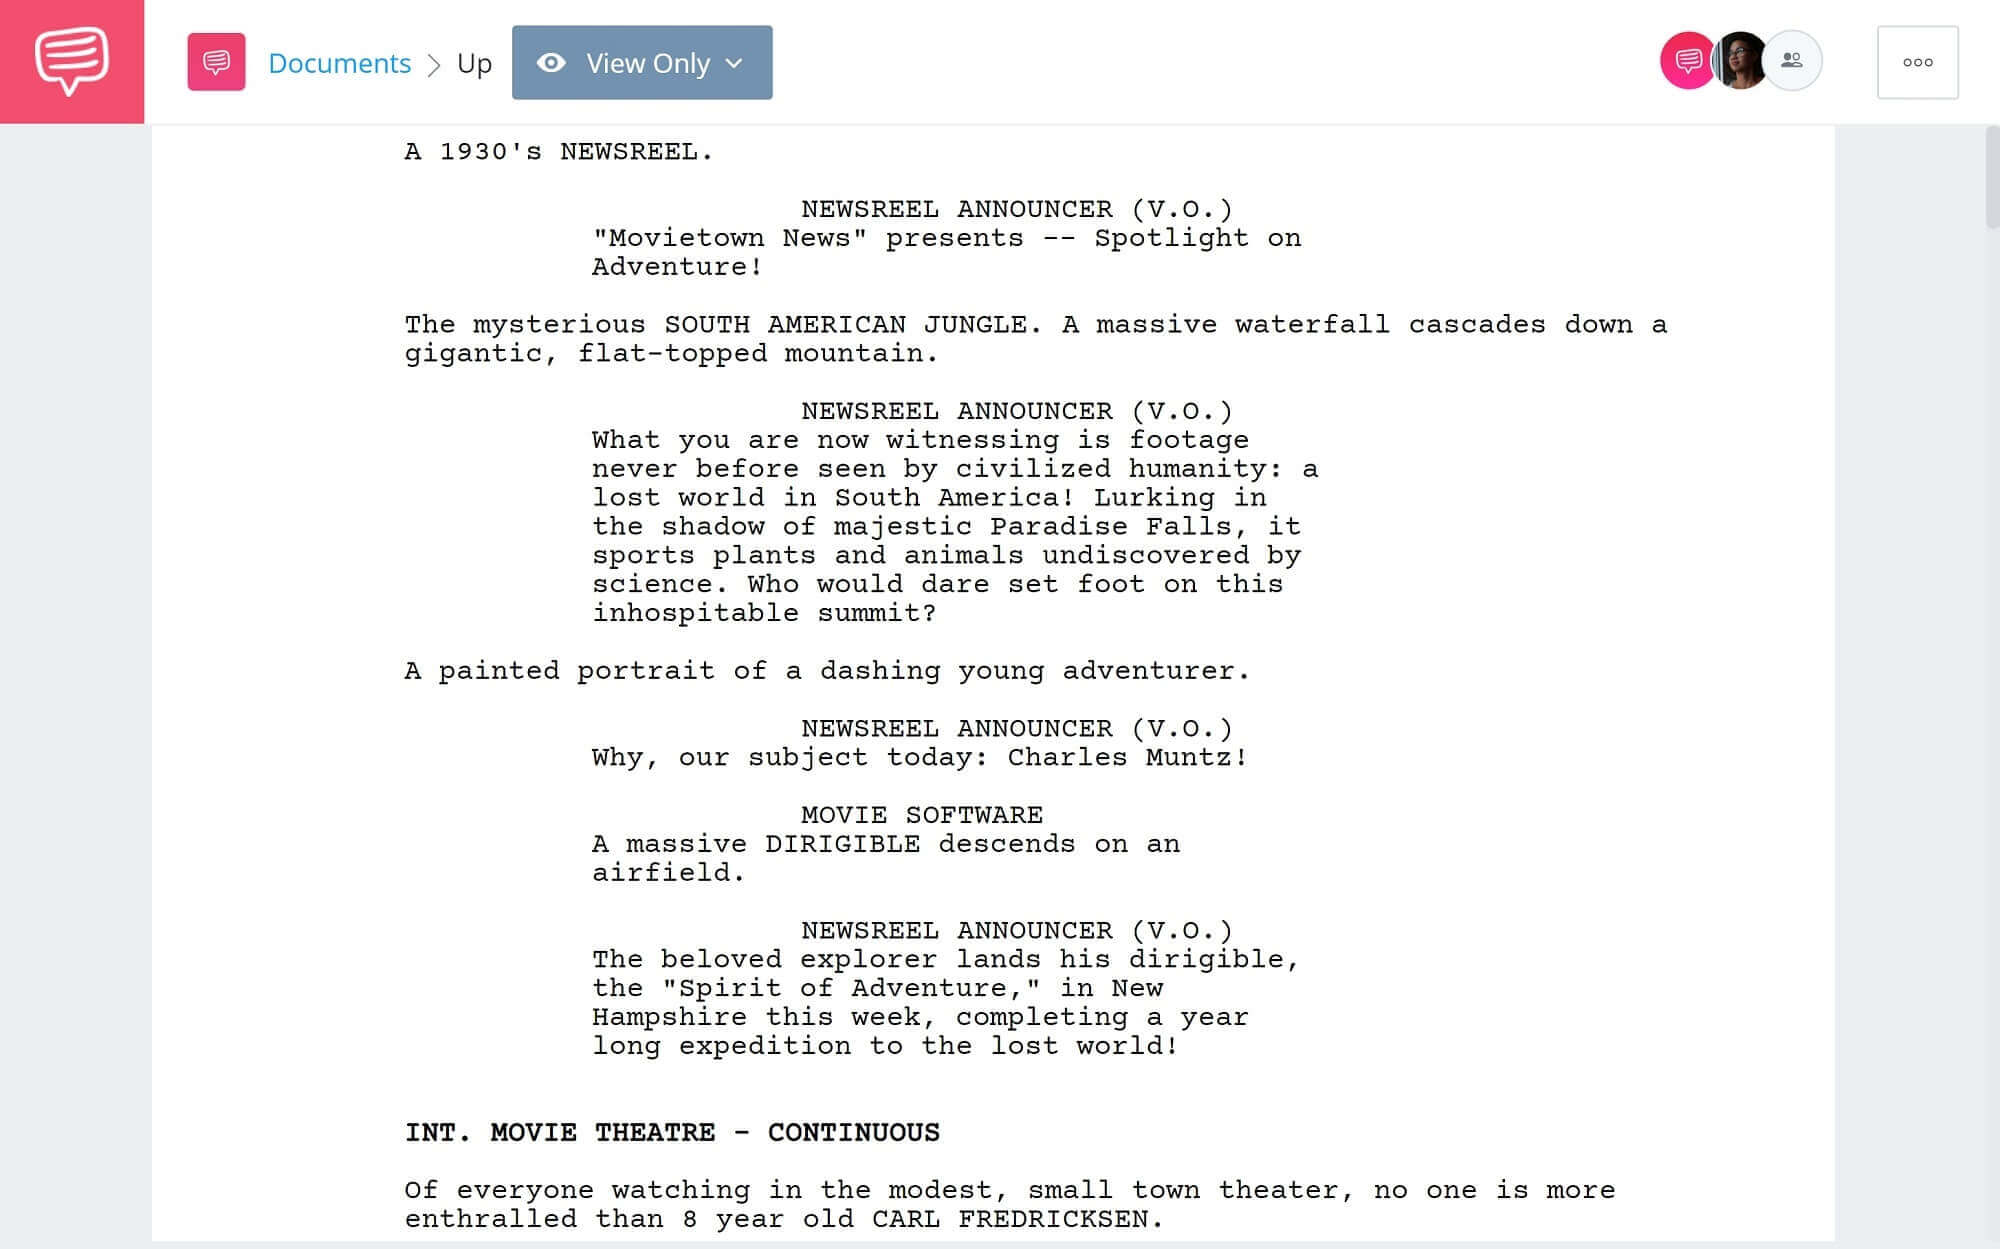The image size is (2000, 1249).
Task: Click the dark user profile avatar
Action: (x=1740, y=60)
